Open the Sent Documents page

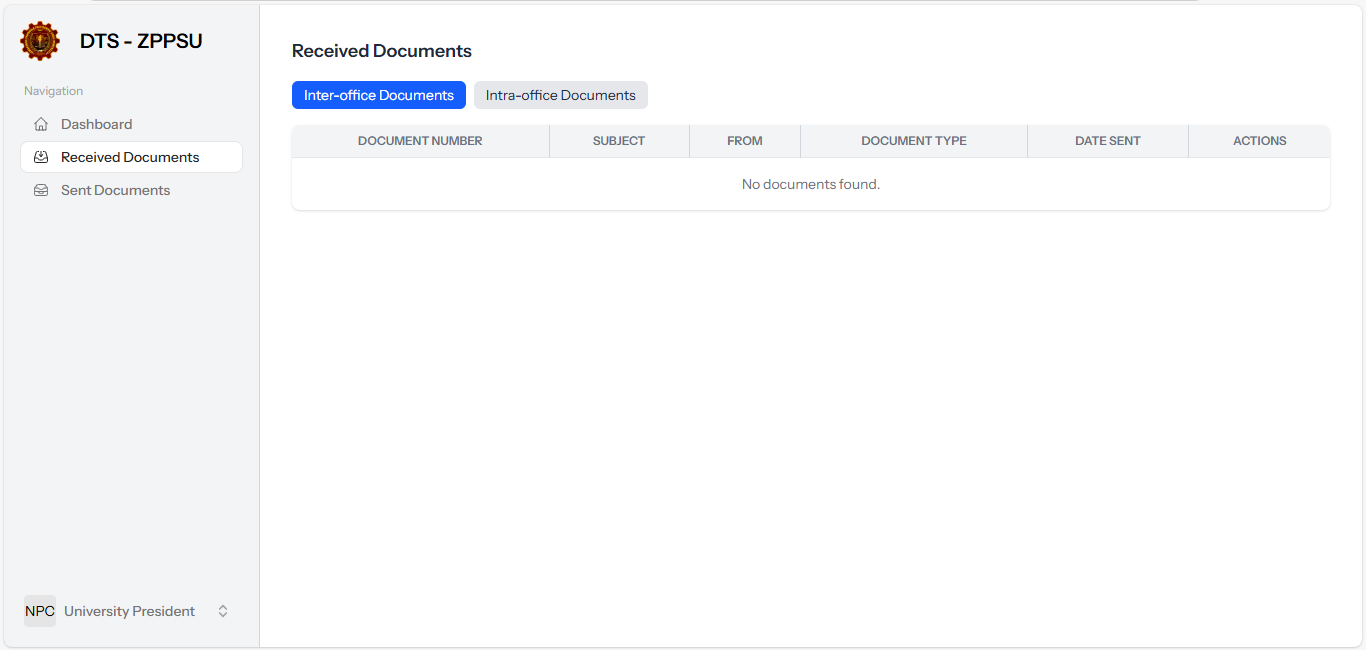(115, 189)
